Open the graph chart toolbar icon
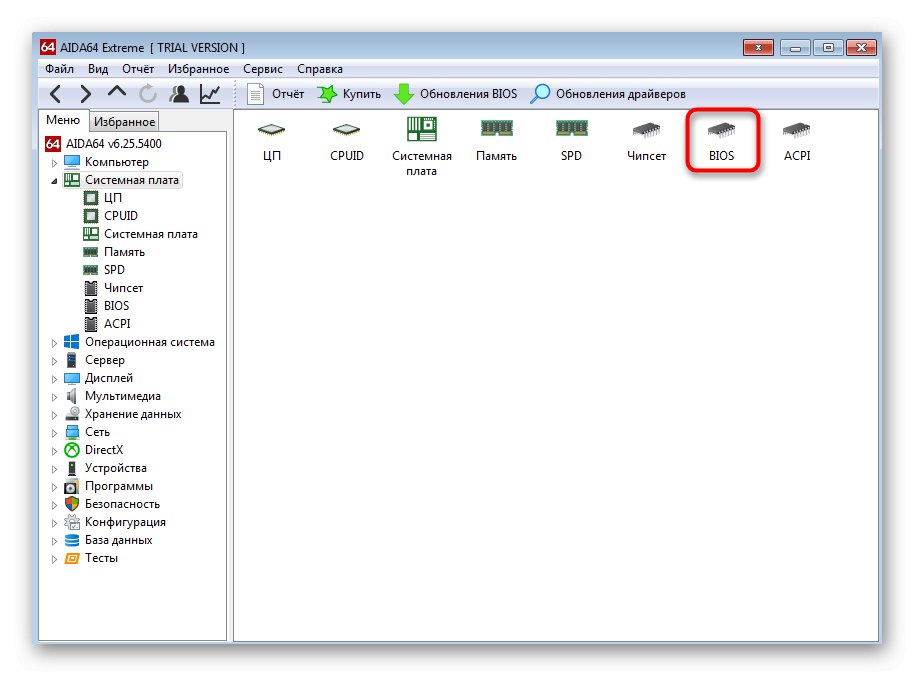 (210, 93)
